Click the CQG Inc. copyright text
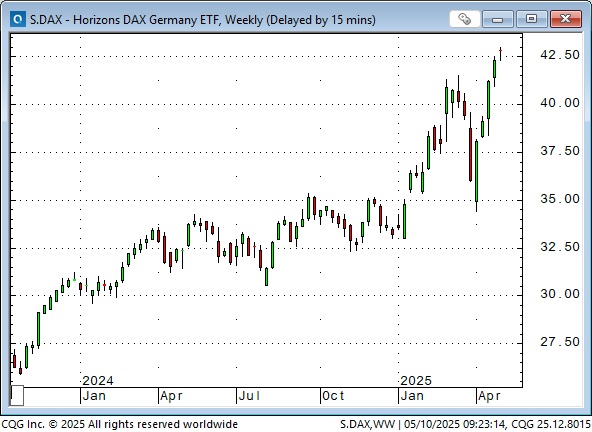This screenshot has width=592, height=432. click(119, 424)
